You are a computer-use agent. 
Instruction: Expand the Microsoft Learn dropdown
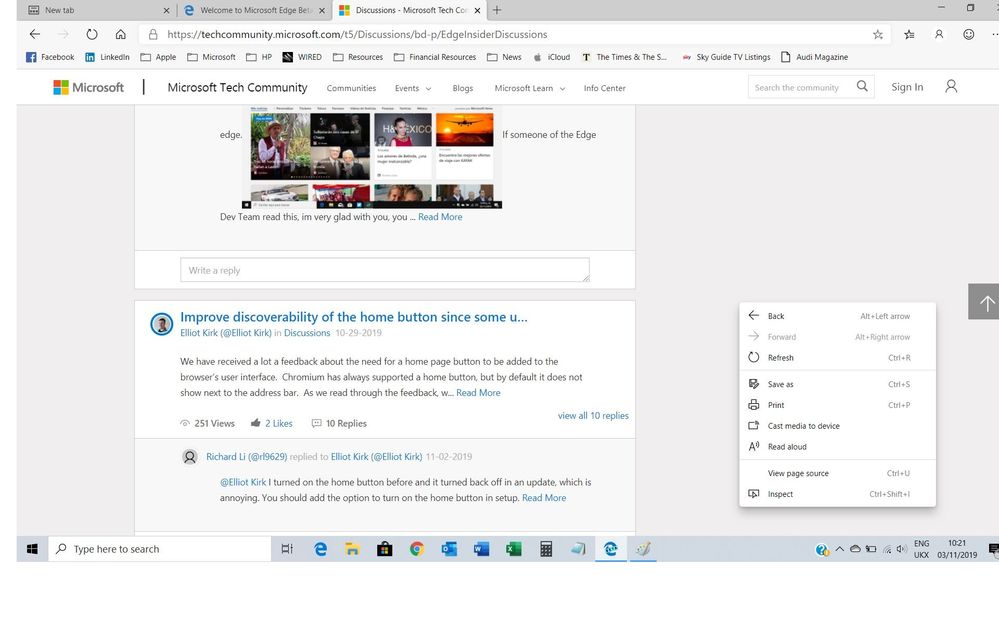(x=530, y=88)
